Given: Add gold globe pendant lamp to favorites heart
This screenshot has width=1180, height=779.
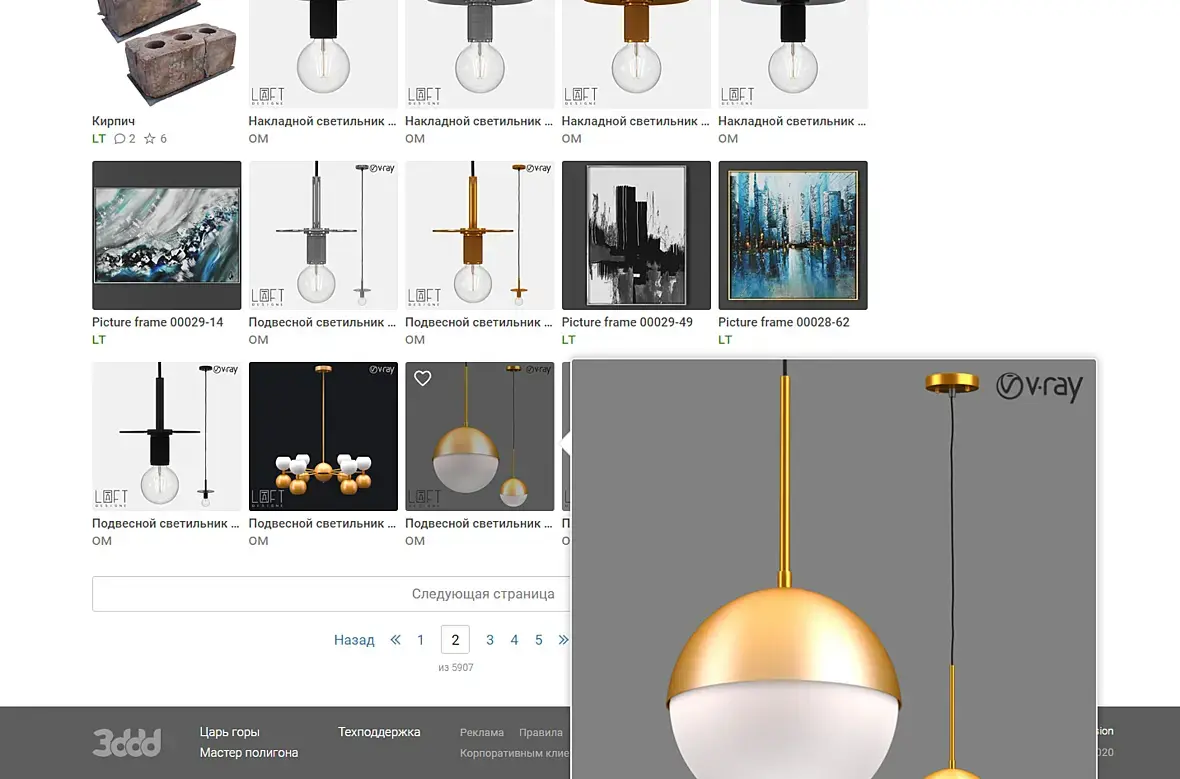Looking at the screenshot, I should [x=423, y=379].
